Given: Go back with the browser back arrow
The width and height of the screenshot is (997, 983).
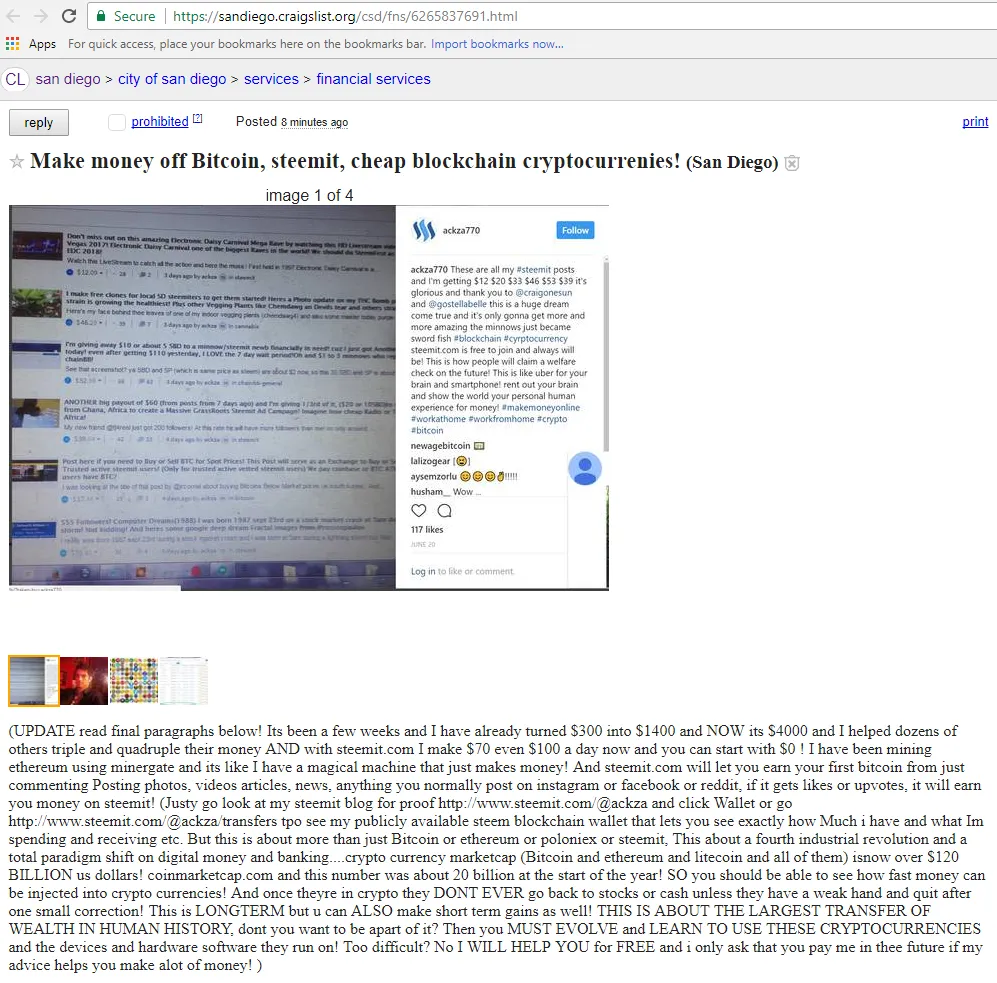Looking at the screenshot, I should 13,16.
